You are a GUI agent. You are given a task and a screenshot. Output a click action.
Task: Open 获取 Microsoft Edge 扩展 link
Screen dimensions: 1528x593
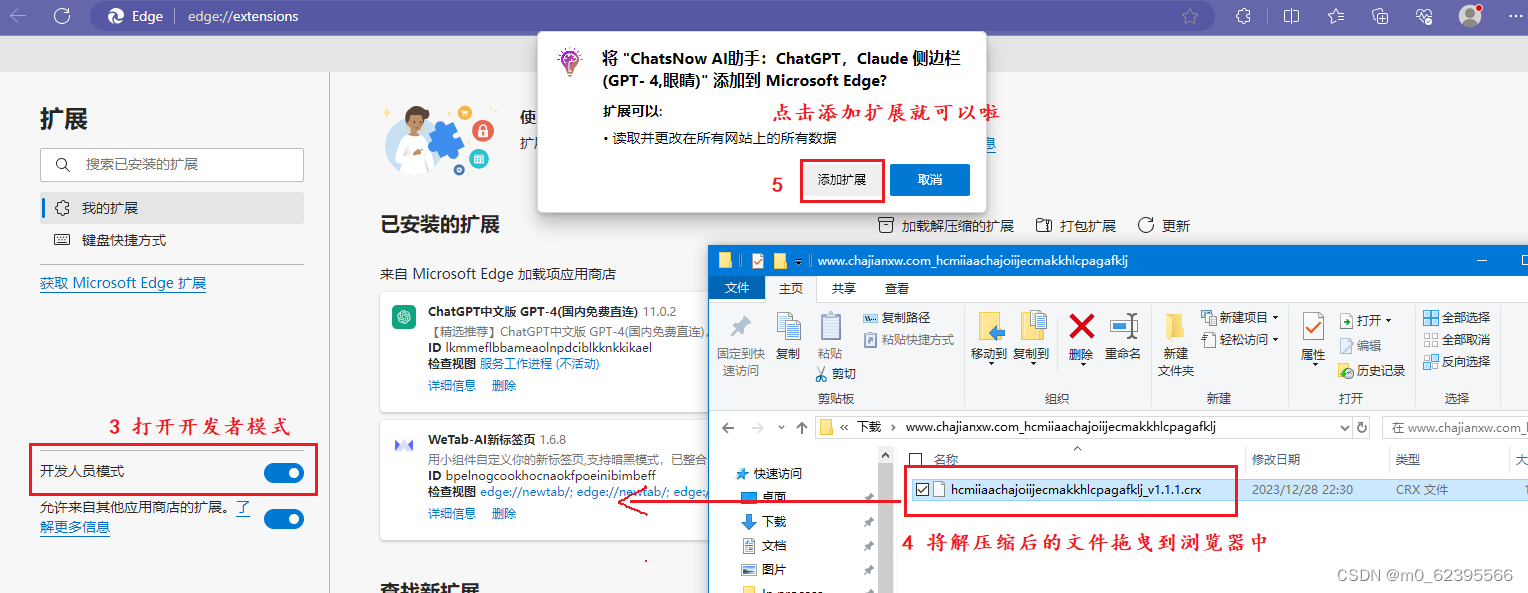(x=123, y=283)
